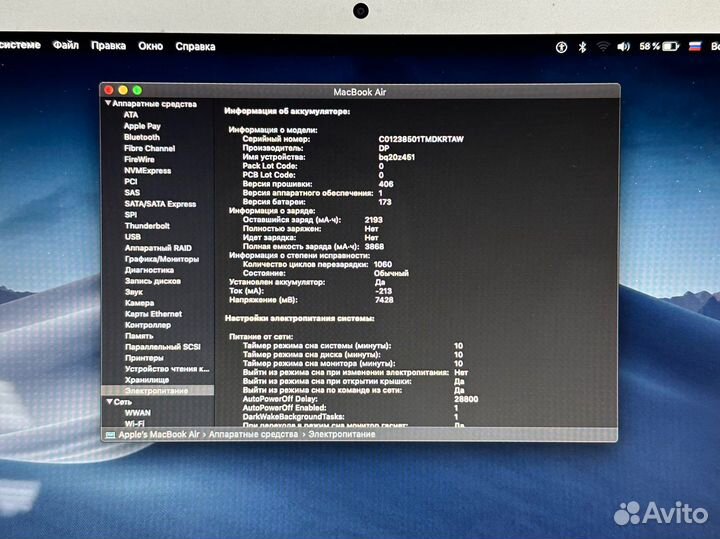Select Apple Pay in the sidebar
This screenshot has height=539, width=720.
pos(142,126)
